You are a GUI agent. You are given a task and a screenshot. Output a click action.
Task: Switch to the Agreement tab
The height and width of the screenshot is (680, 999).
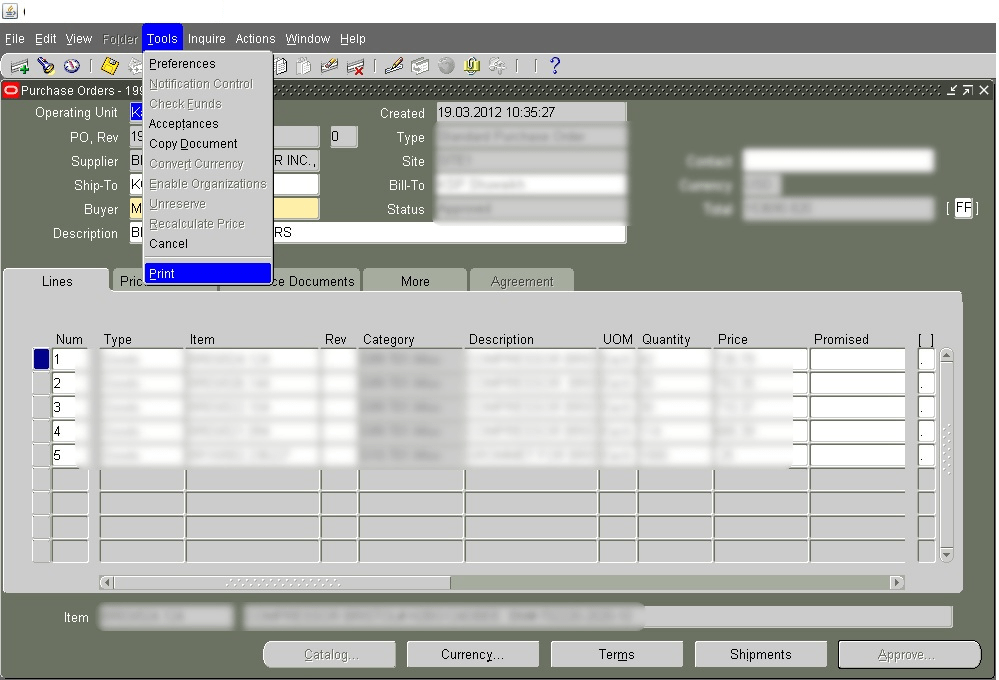[x=521, y=281]
